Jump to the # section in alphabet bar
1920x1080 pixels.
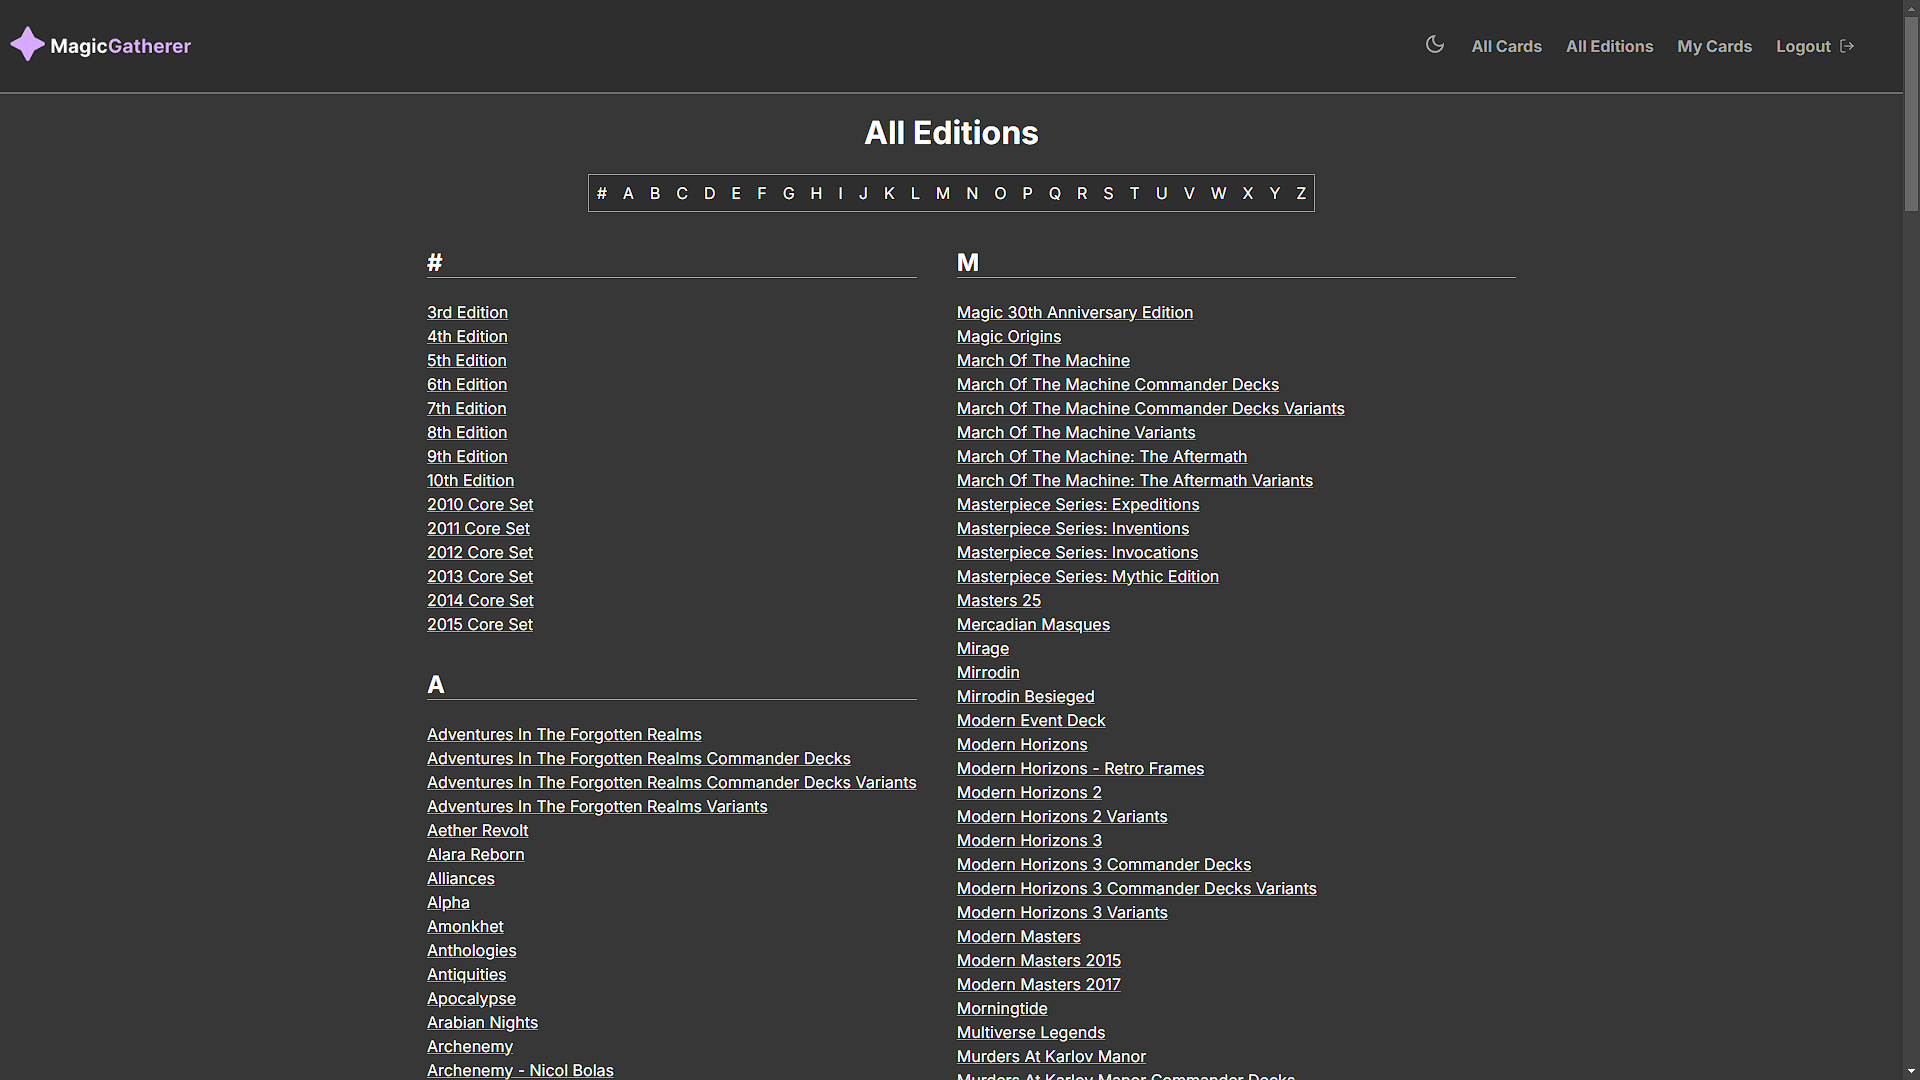pos(602,194)
